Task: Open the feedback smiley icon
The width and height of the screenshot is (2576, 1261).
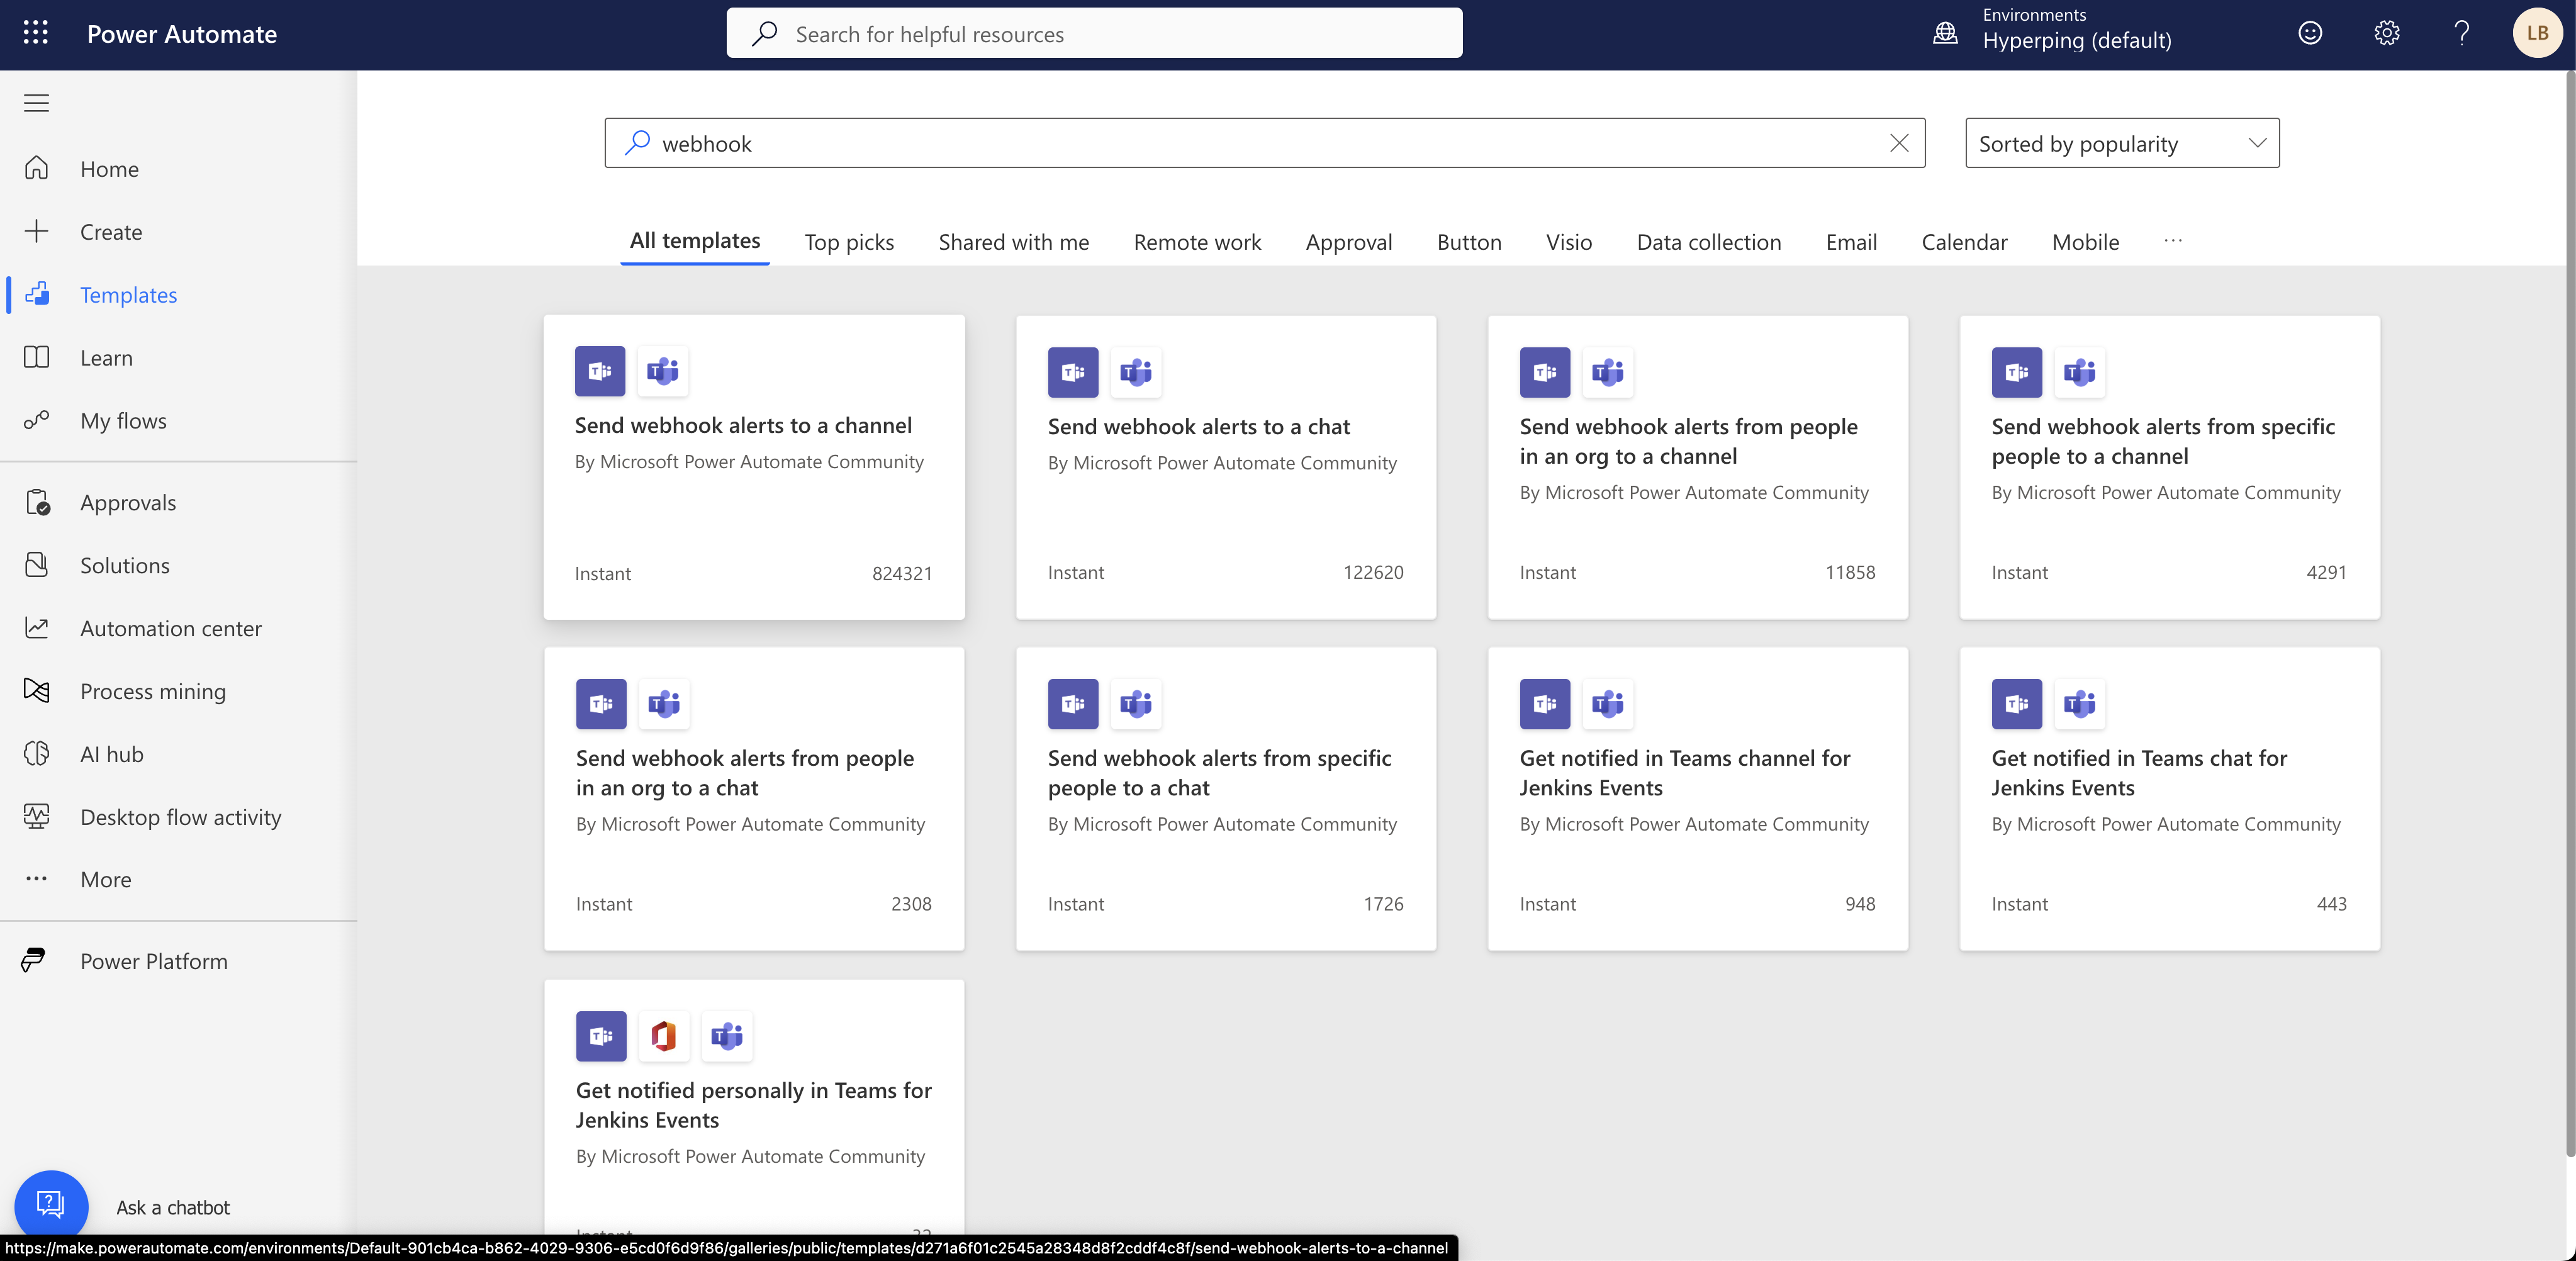Action: click(2310, 33)
